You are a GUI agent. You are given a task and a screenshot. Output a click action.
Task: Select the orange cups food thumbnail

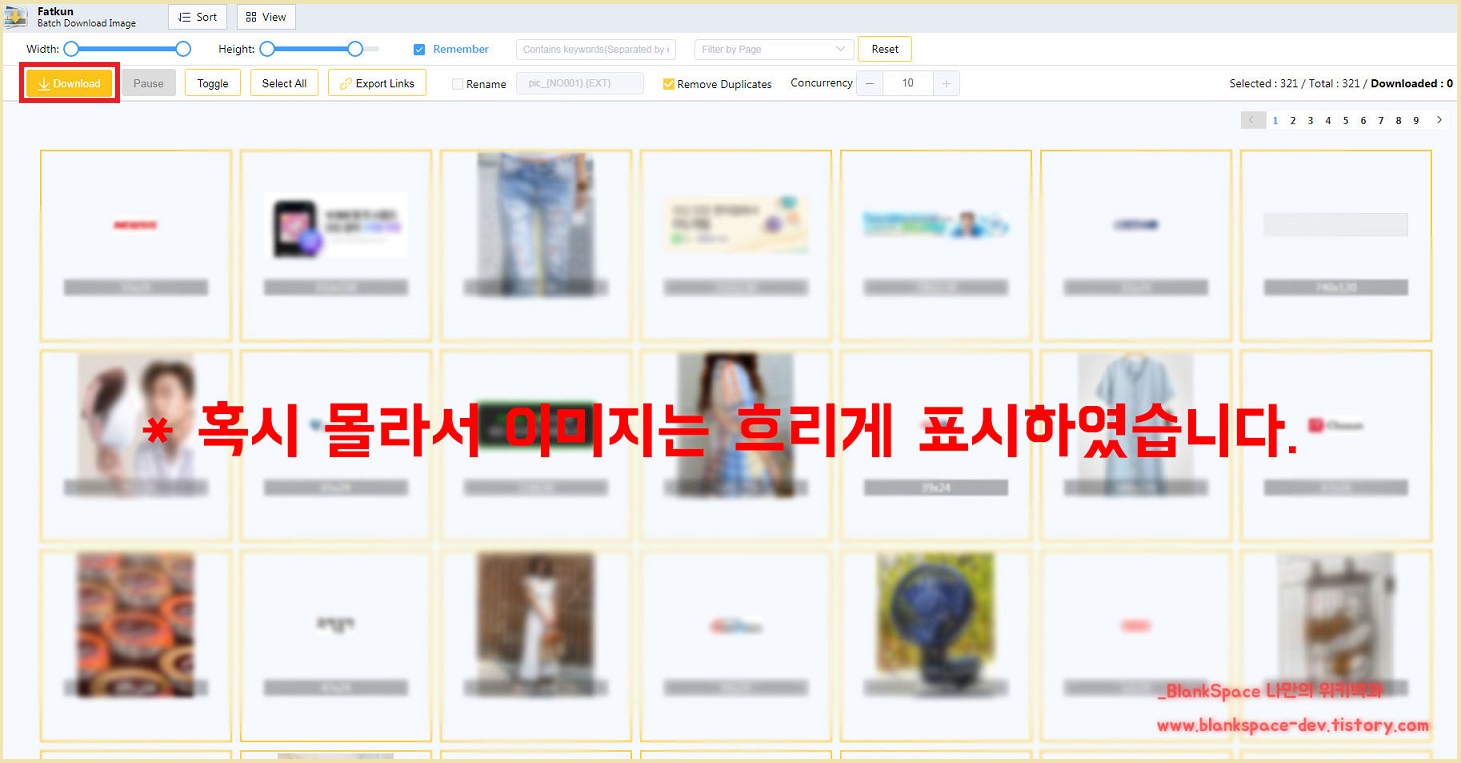click(x=136, y=646)
